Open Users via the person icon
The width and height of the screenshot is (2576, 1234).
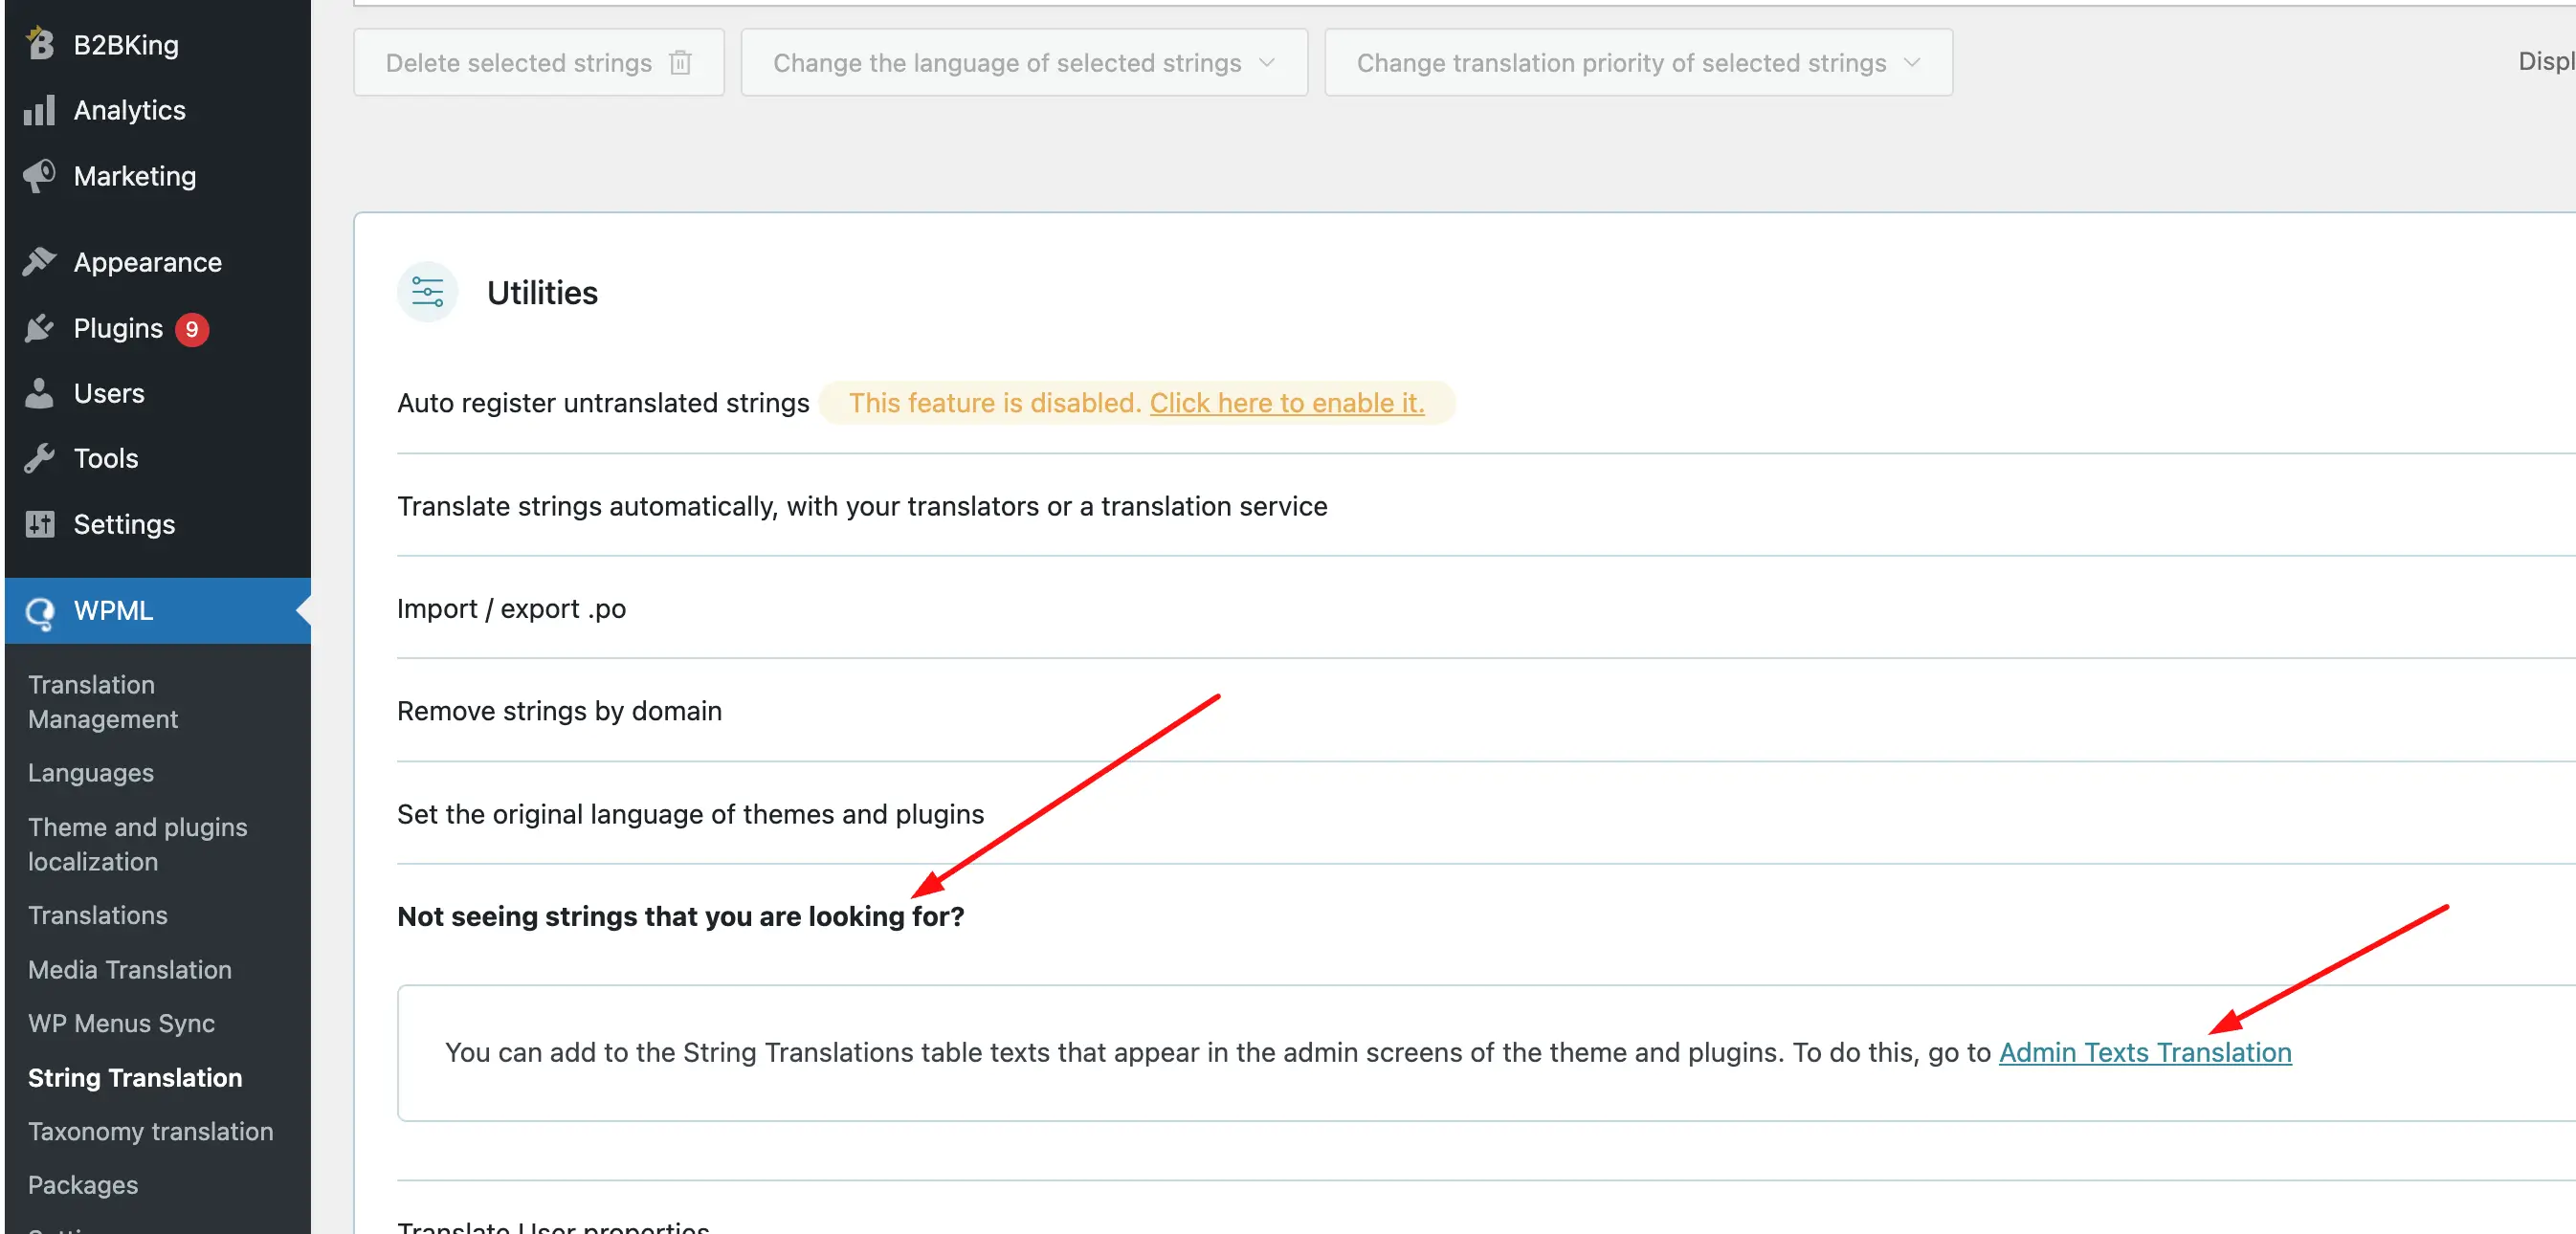tap(39, 393)
